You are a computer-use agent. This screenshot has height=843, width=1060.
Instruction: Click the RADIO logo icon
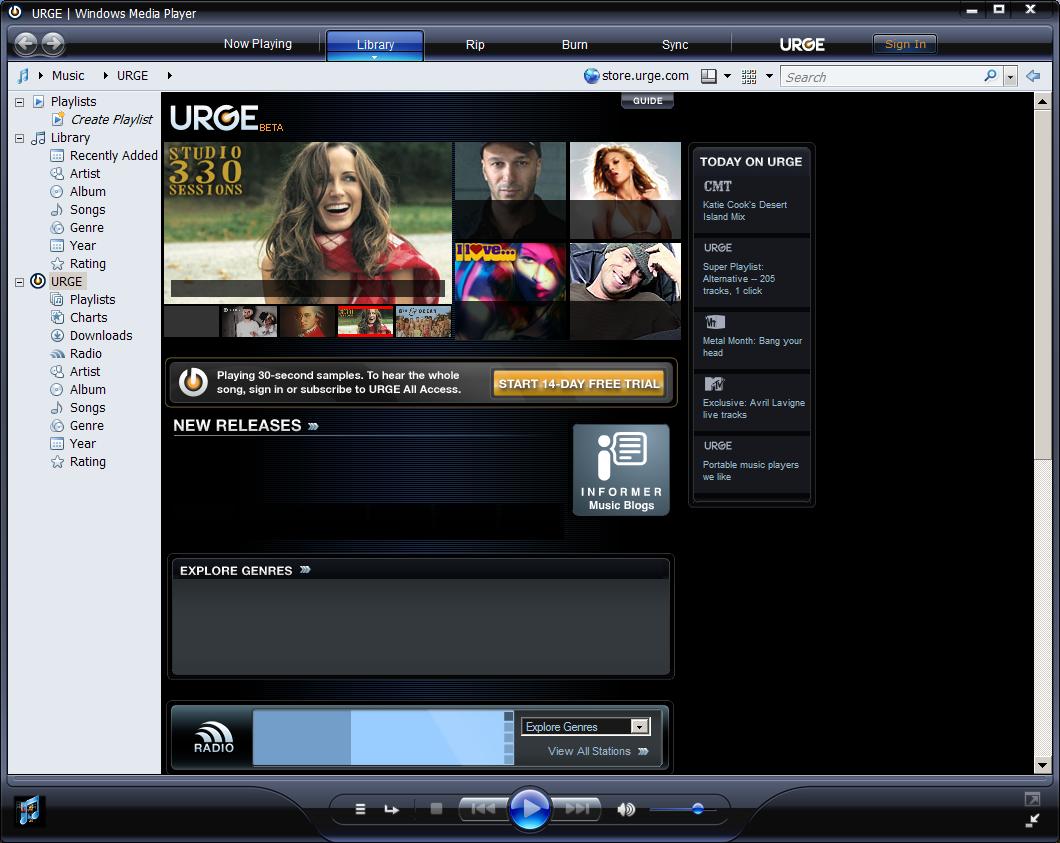point(214,737)
